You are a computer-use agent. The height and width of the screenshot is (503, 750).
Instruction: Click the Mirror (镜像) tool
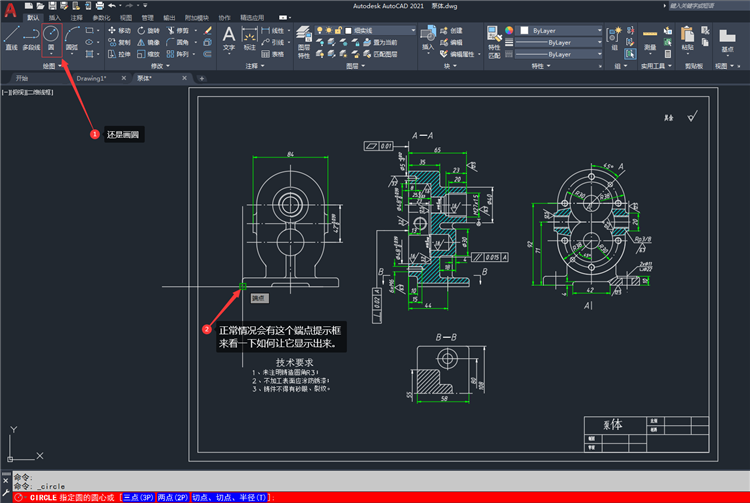[x=148, y=42]
